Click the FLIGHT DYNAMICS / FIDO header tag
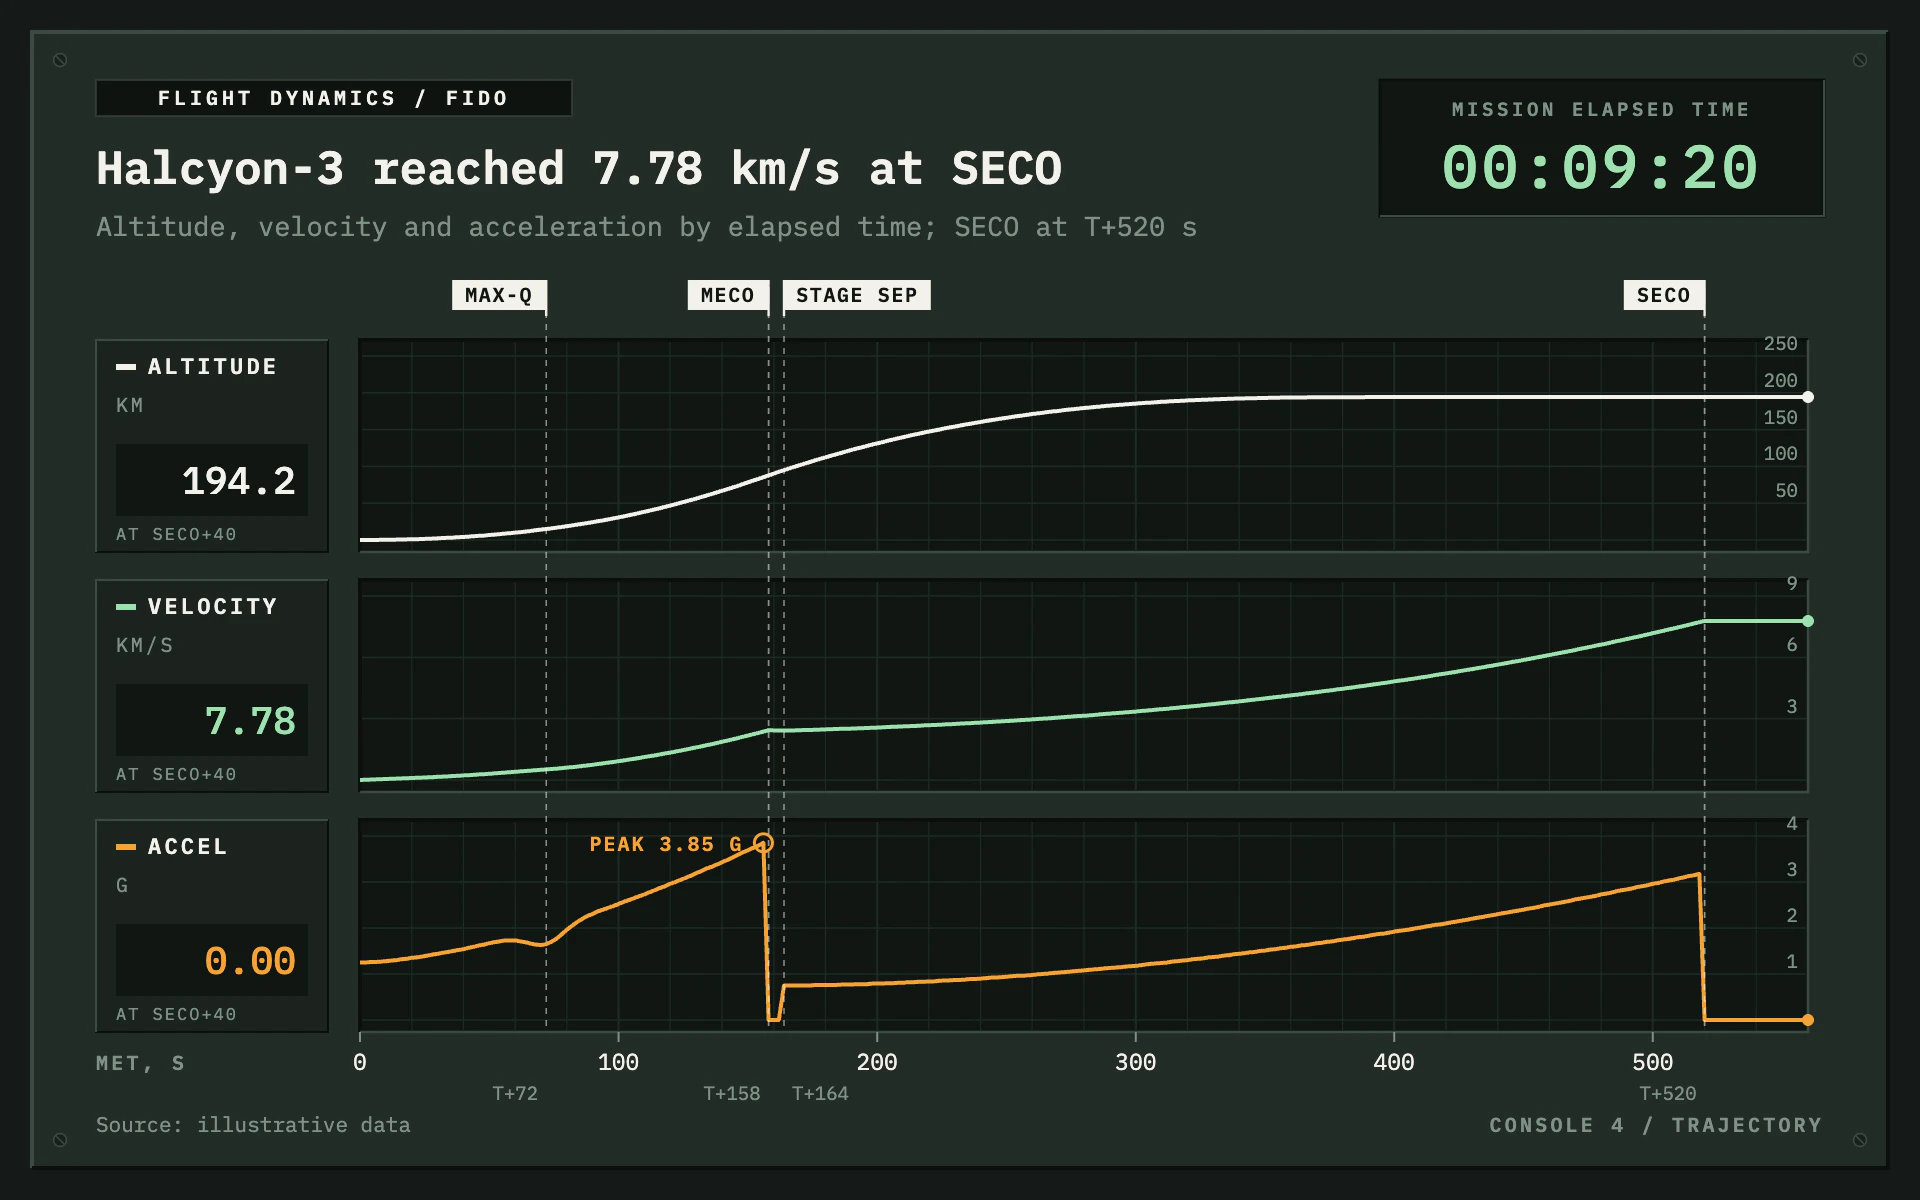1920x1200 pixels. coord(333,98)
